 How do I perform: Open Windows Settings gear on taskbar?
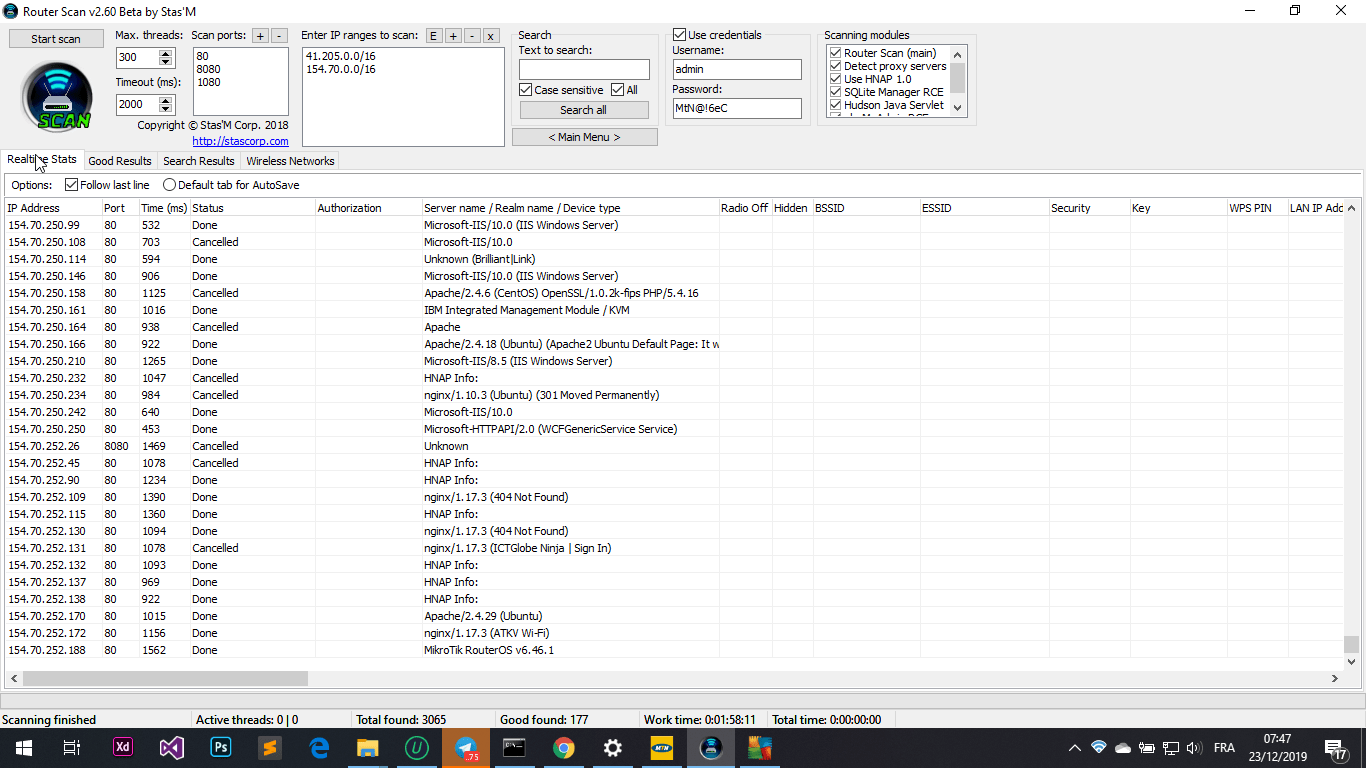[612, 748]
